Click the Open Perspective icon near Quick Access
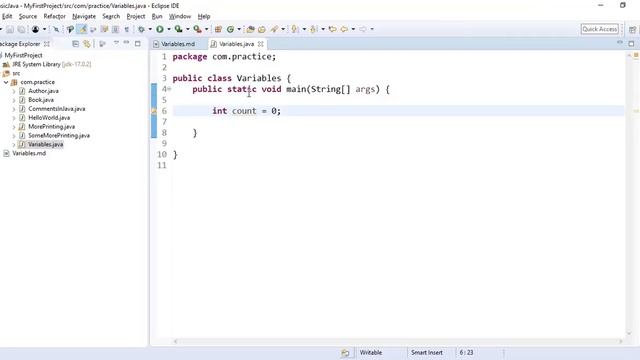 tap(632, 29)
